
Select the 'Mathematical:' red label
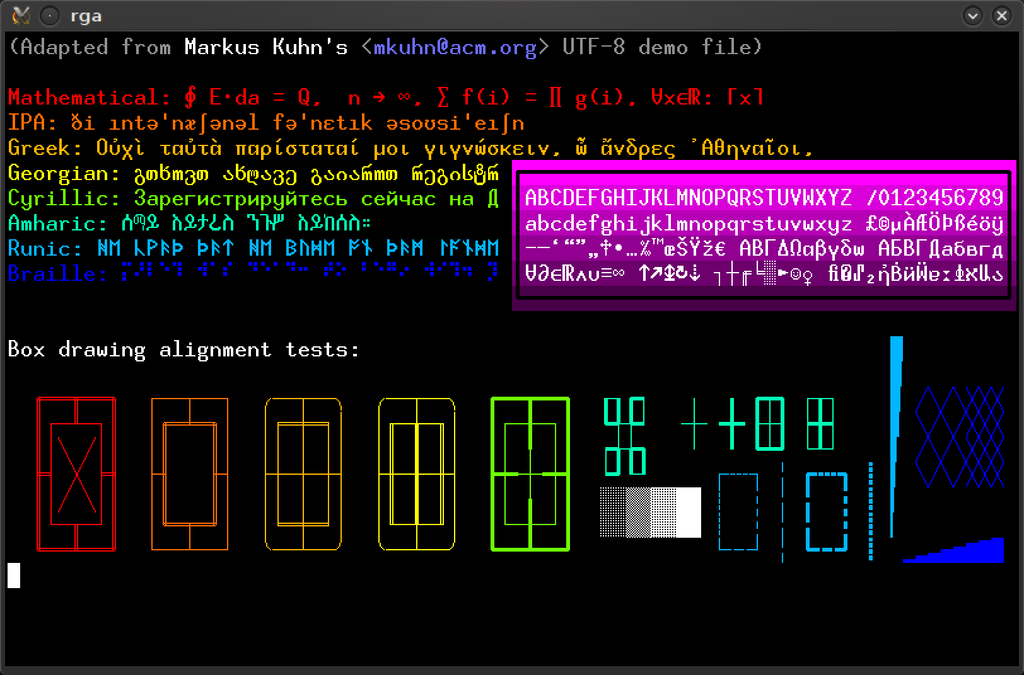[89, 98]
